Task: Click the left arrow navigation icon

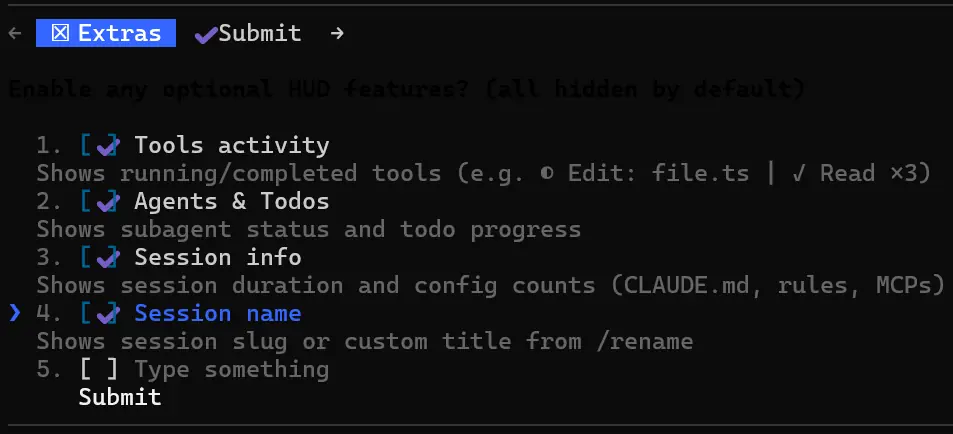Action: click(14, 33)
